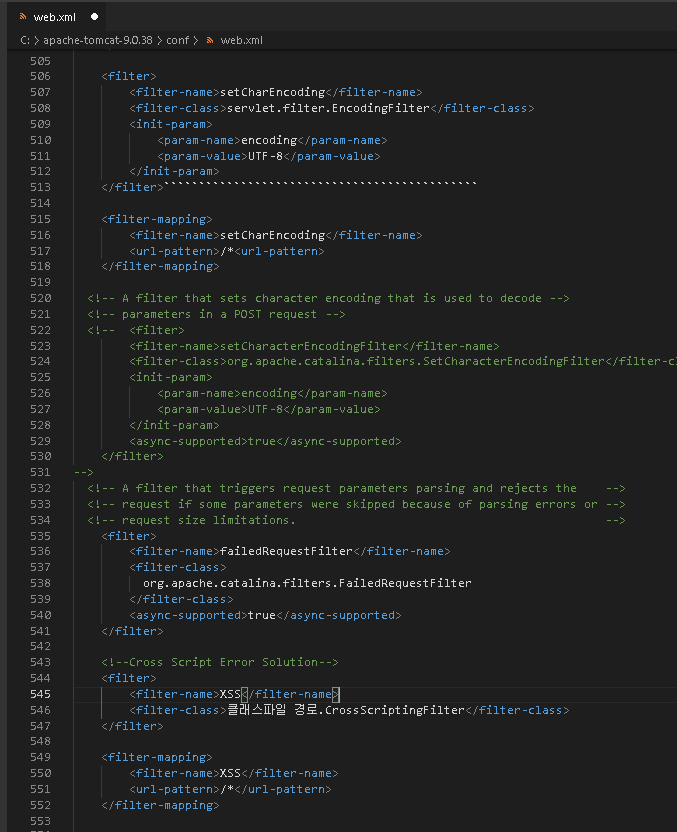The width and height of the screenshot is (677, 832).
Task: Click the XML file icon on the web.xml tab
Action: 23,17
